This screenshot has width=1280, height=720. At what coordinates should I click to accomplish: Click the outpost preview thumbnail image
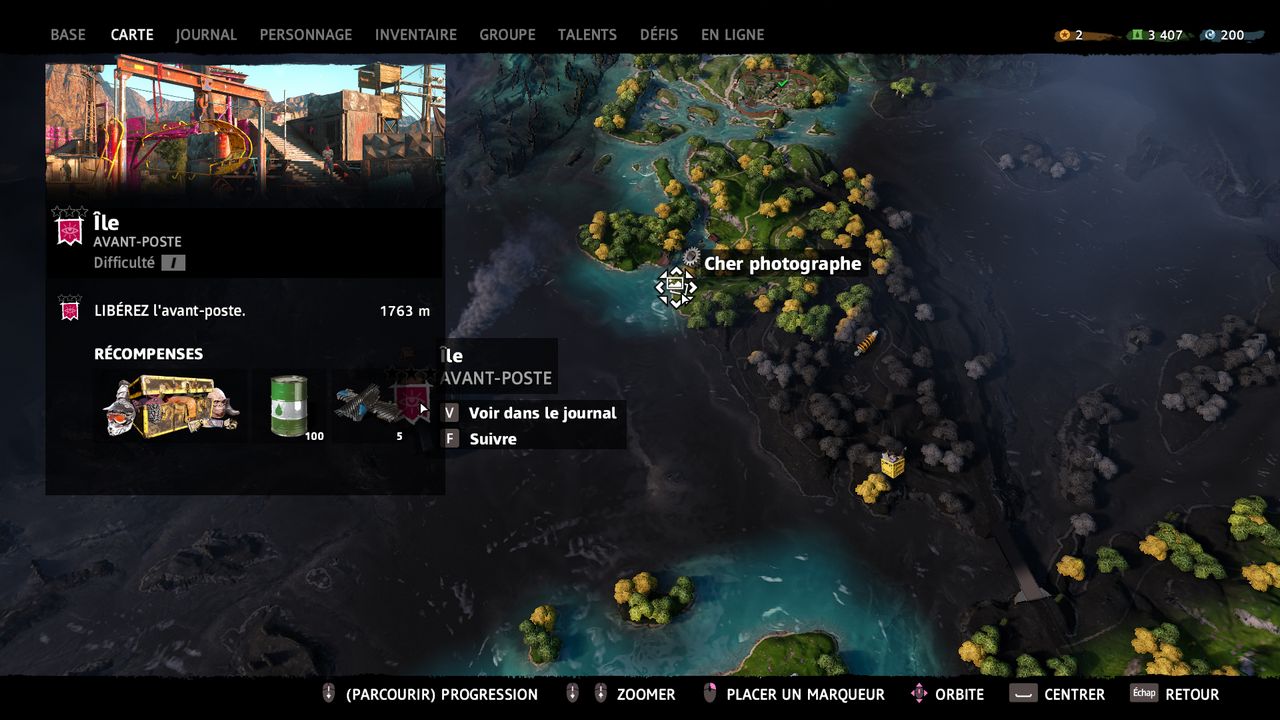click(245, 124)
